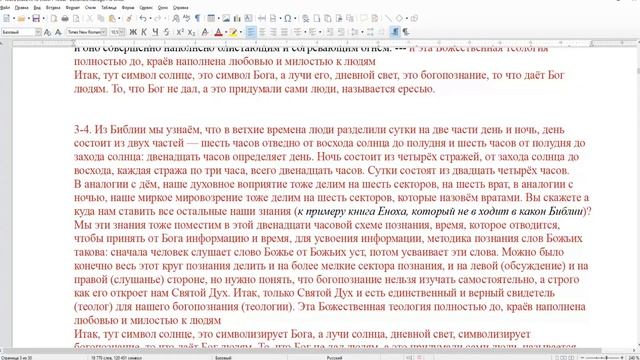The width and height of the screenshot is (640, 360).
Task: Click the Русский language status field
Action: click(x=334, y=358)
